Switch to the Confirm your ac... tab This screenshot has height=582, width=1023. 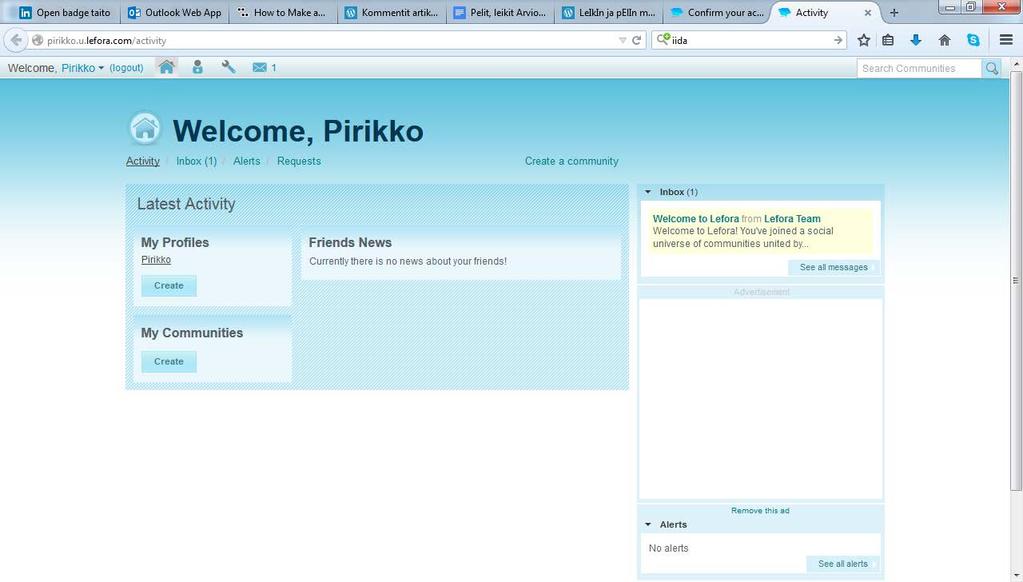717,12
